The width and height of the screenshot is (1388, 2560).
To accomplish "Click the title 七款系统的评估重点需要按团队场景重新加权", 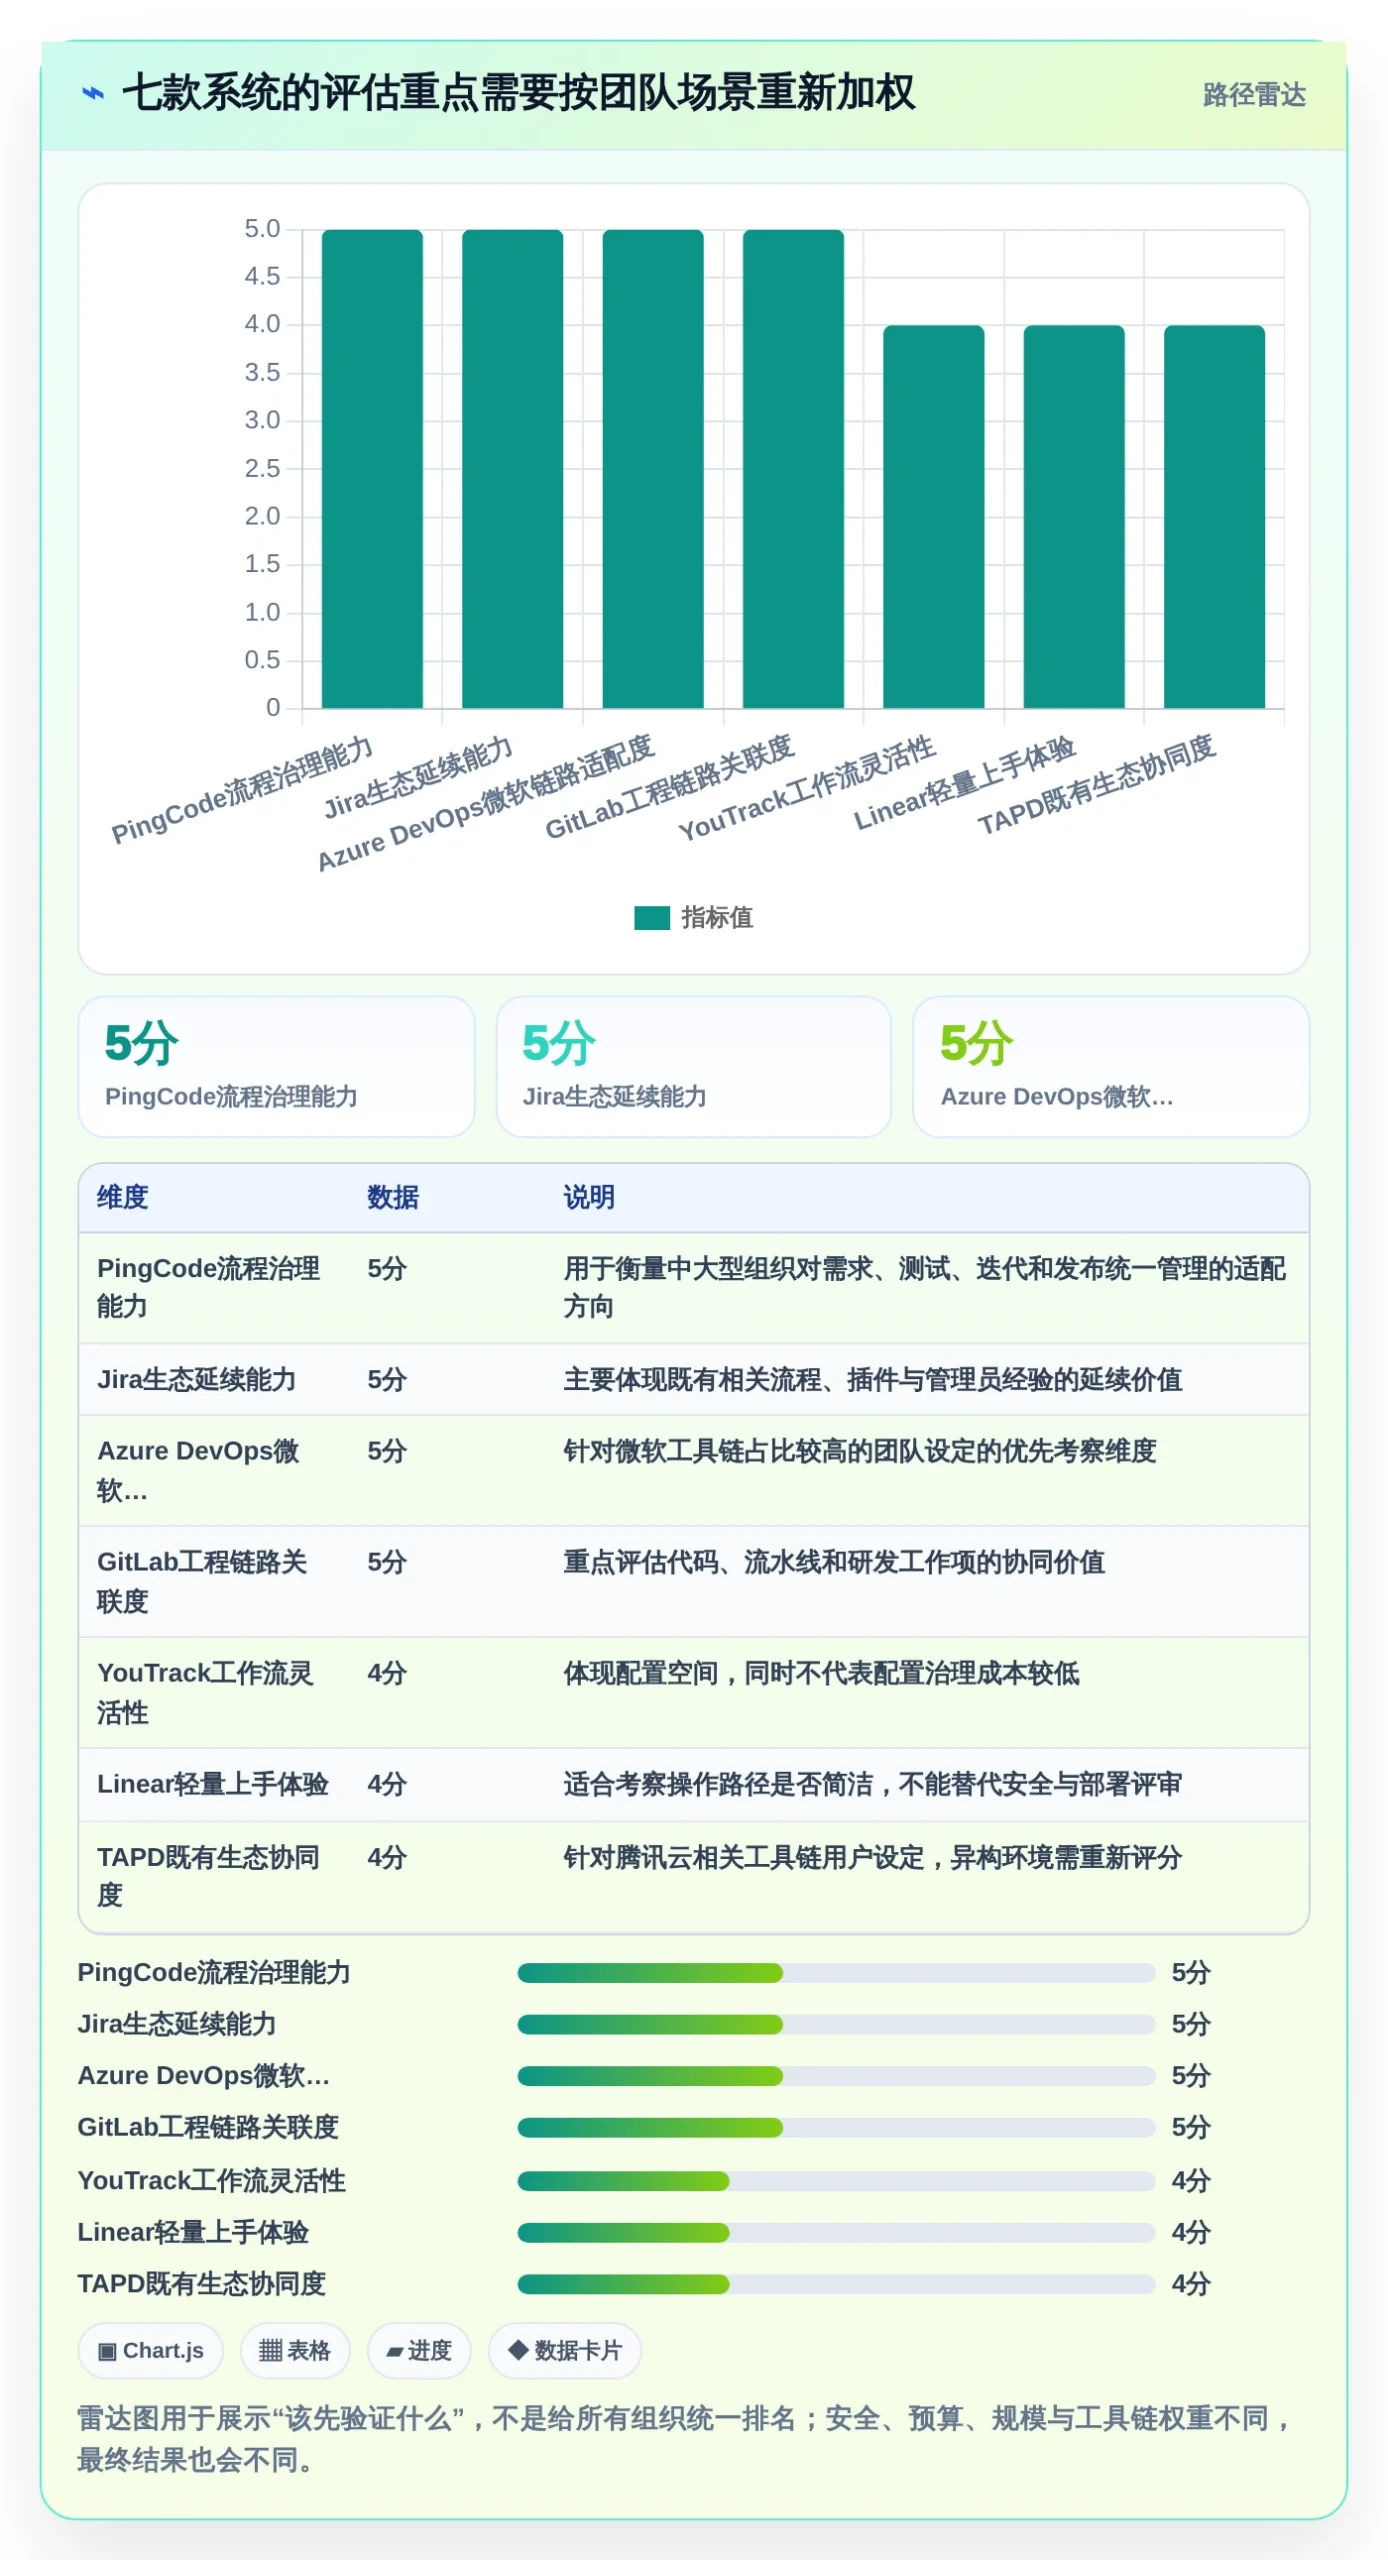I will [518, 93].
